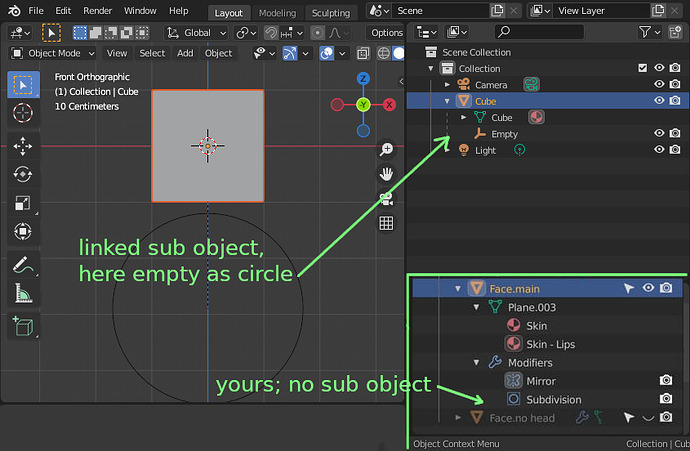The image size is (690, 451).
Task: Open the Render menu
Action: [x=98, y=11]
